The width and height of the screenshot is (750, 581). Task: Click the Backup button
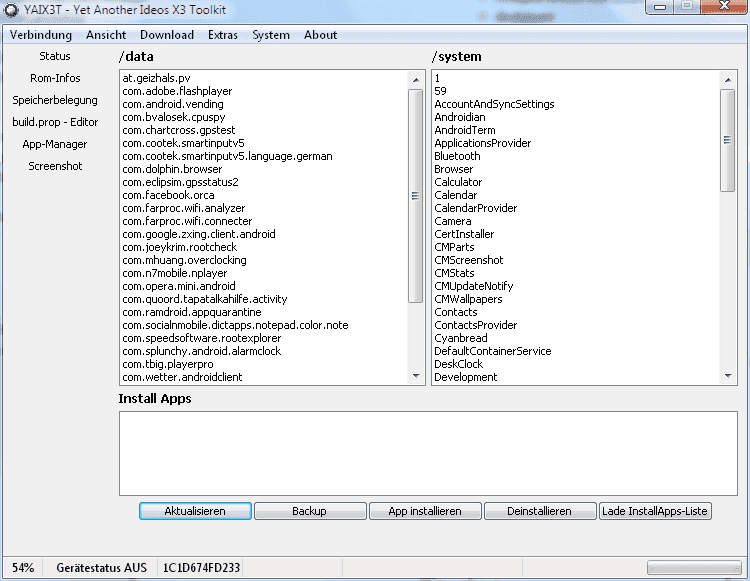tap(310, 511)
